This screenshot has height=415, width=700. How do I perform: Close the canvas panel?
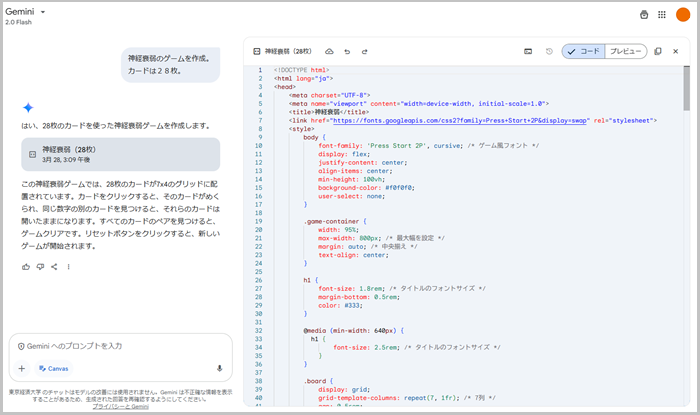675,51
